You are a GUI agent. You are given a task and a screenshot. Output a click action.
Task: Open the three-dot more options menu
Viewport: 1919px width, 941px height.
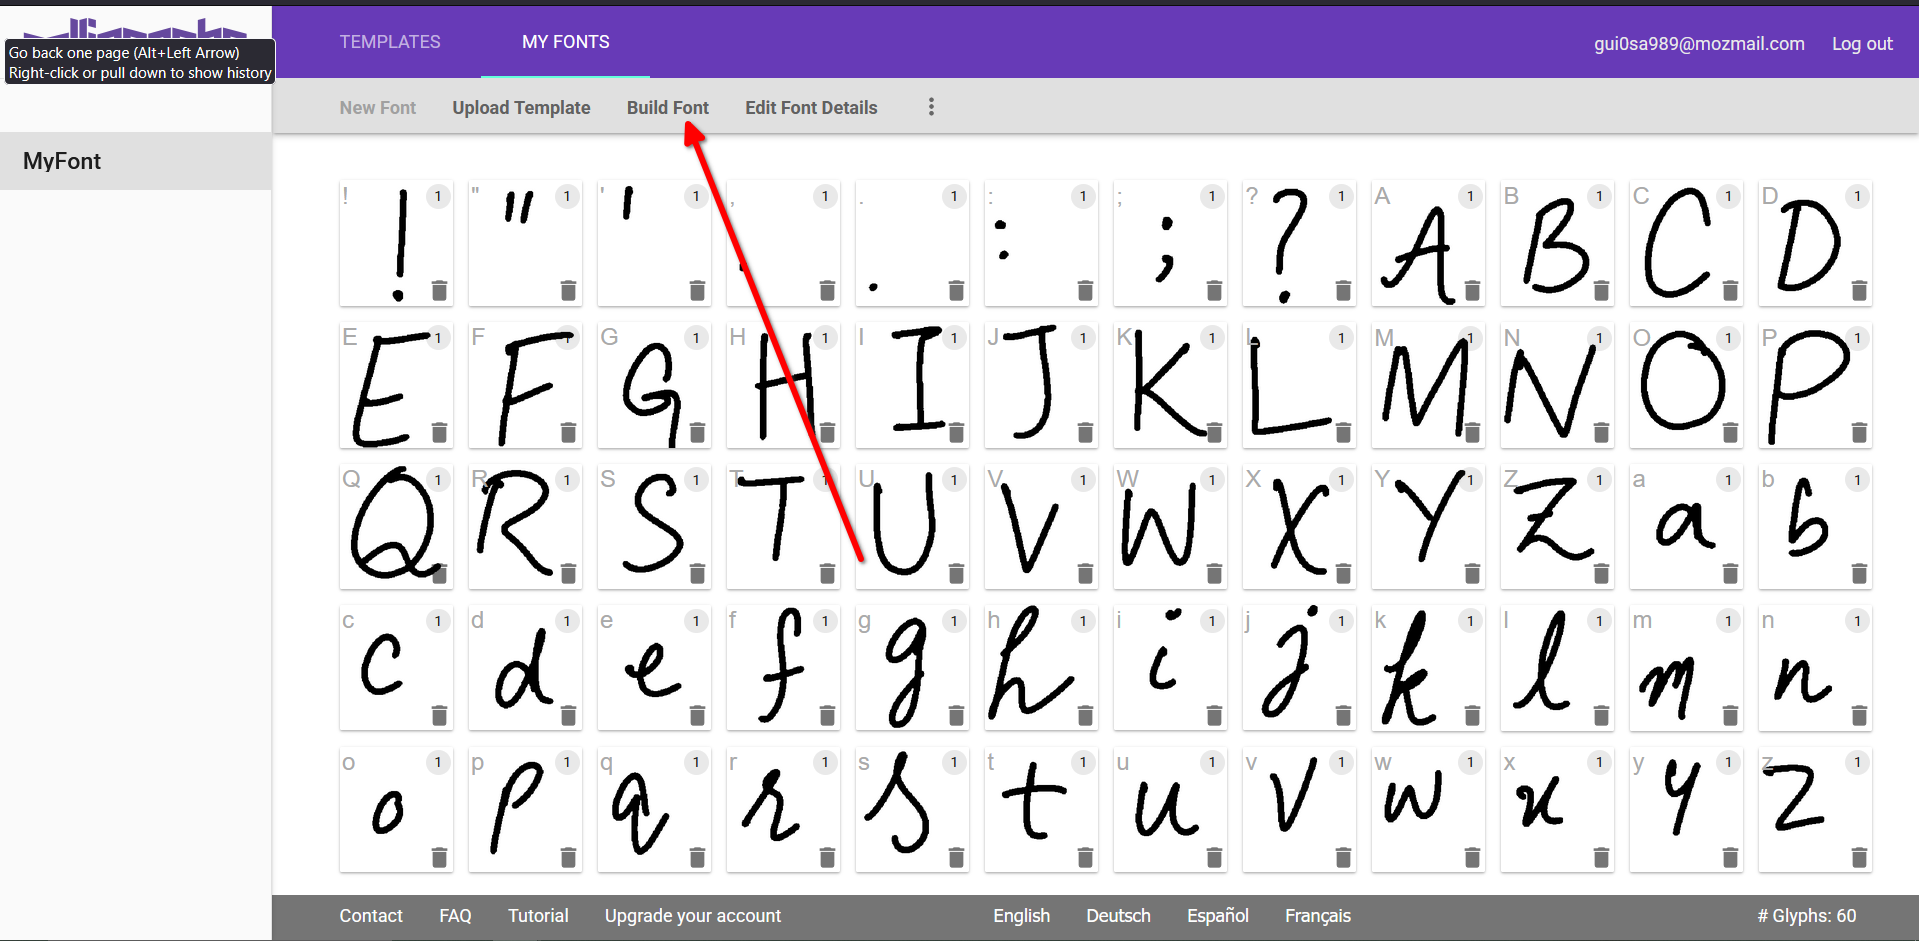931,107
